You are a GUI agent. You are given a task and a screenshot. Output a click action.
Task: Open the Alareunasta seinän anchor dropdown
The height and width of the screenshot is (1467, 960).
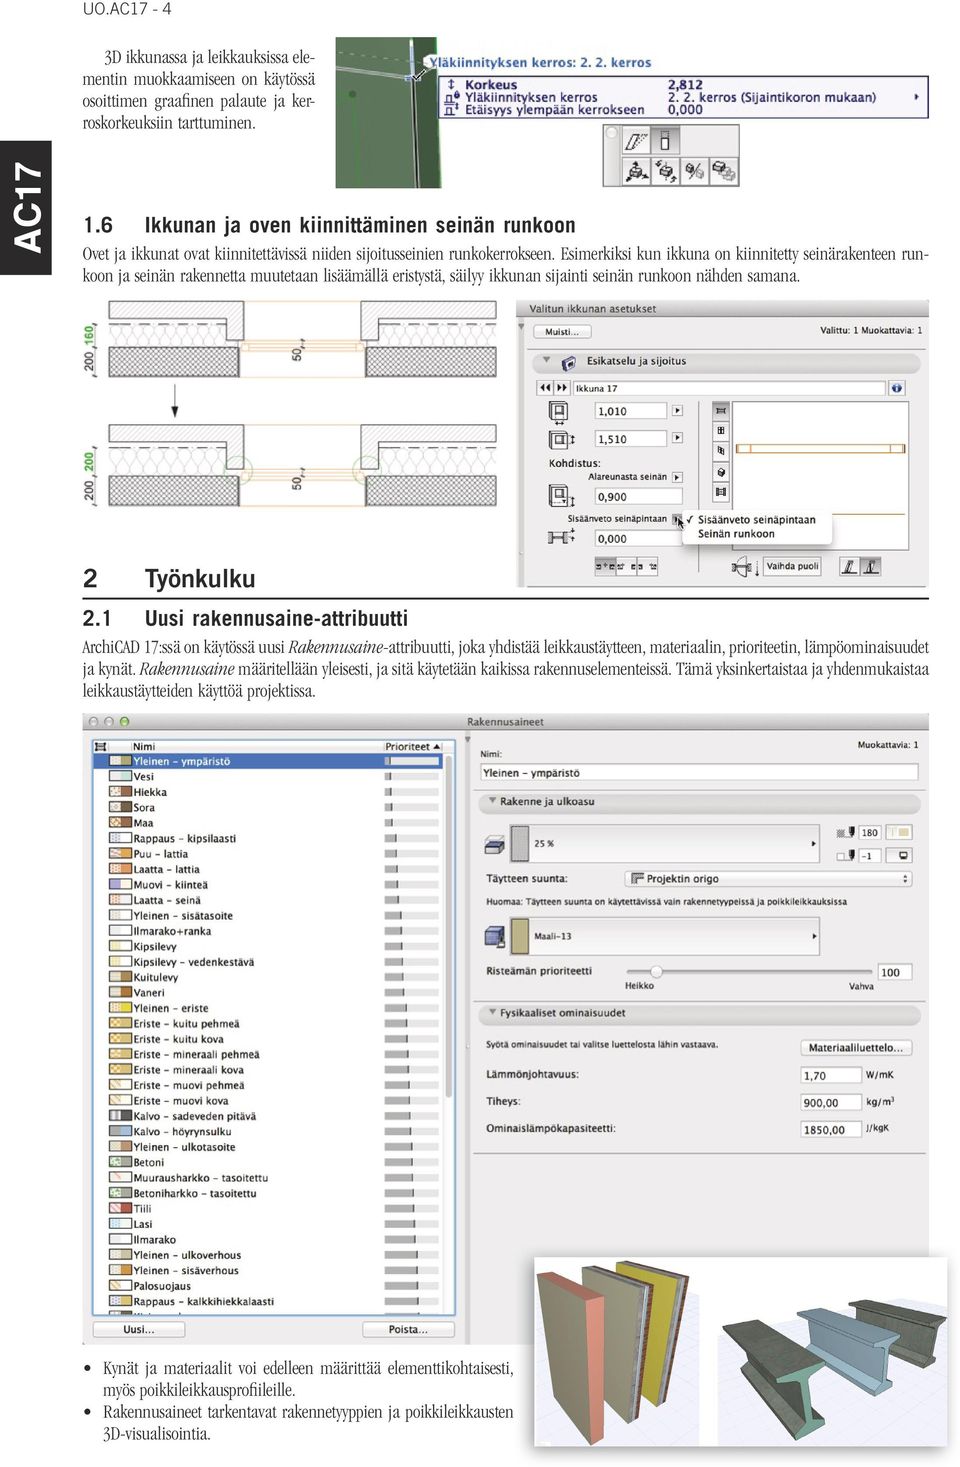pyautogui.click(x=677, y=478)
